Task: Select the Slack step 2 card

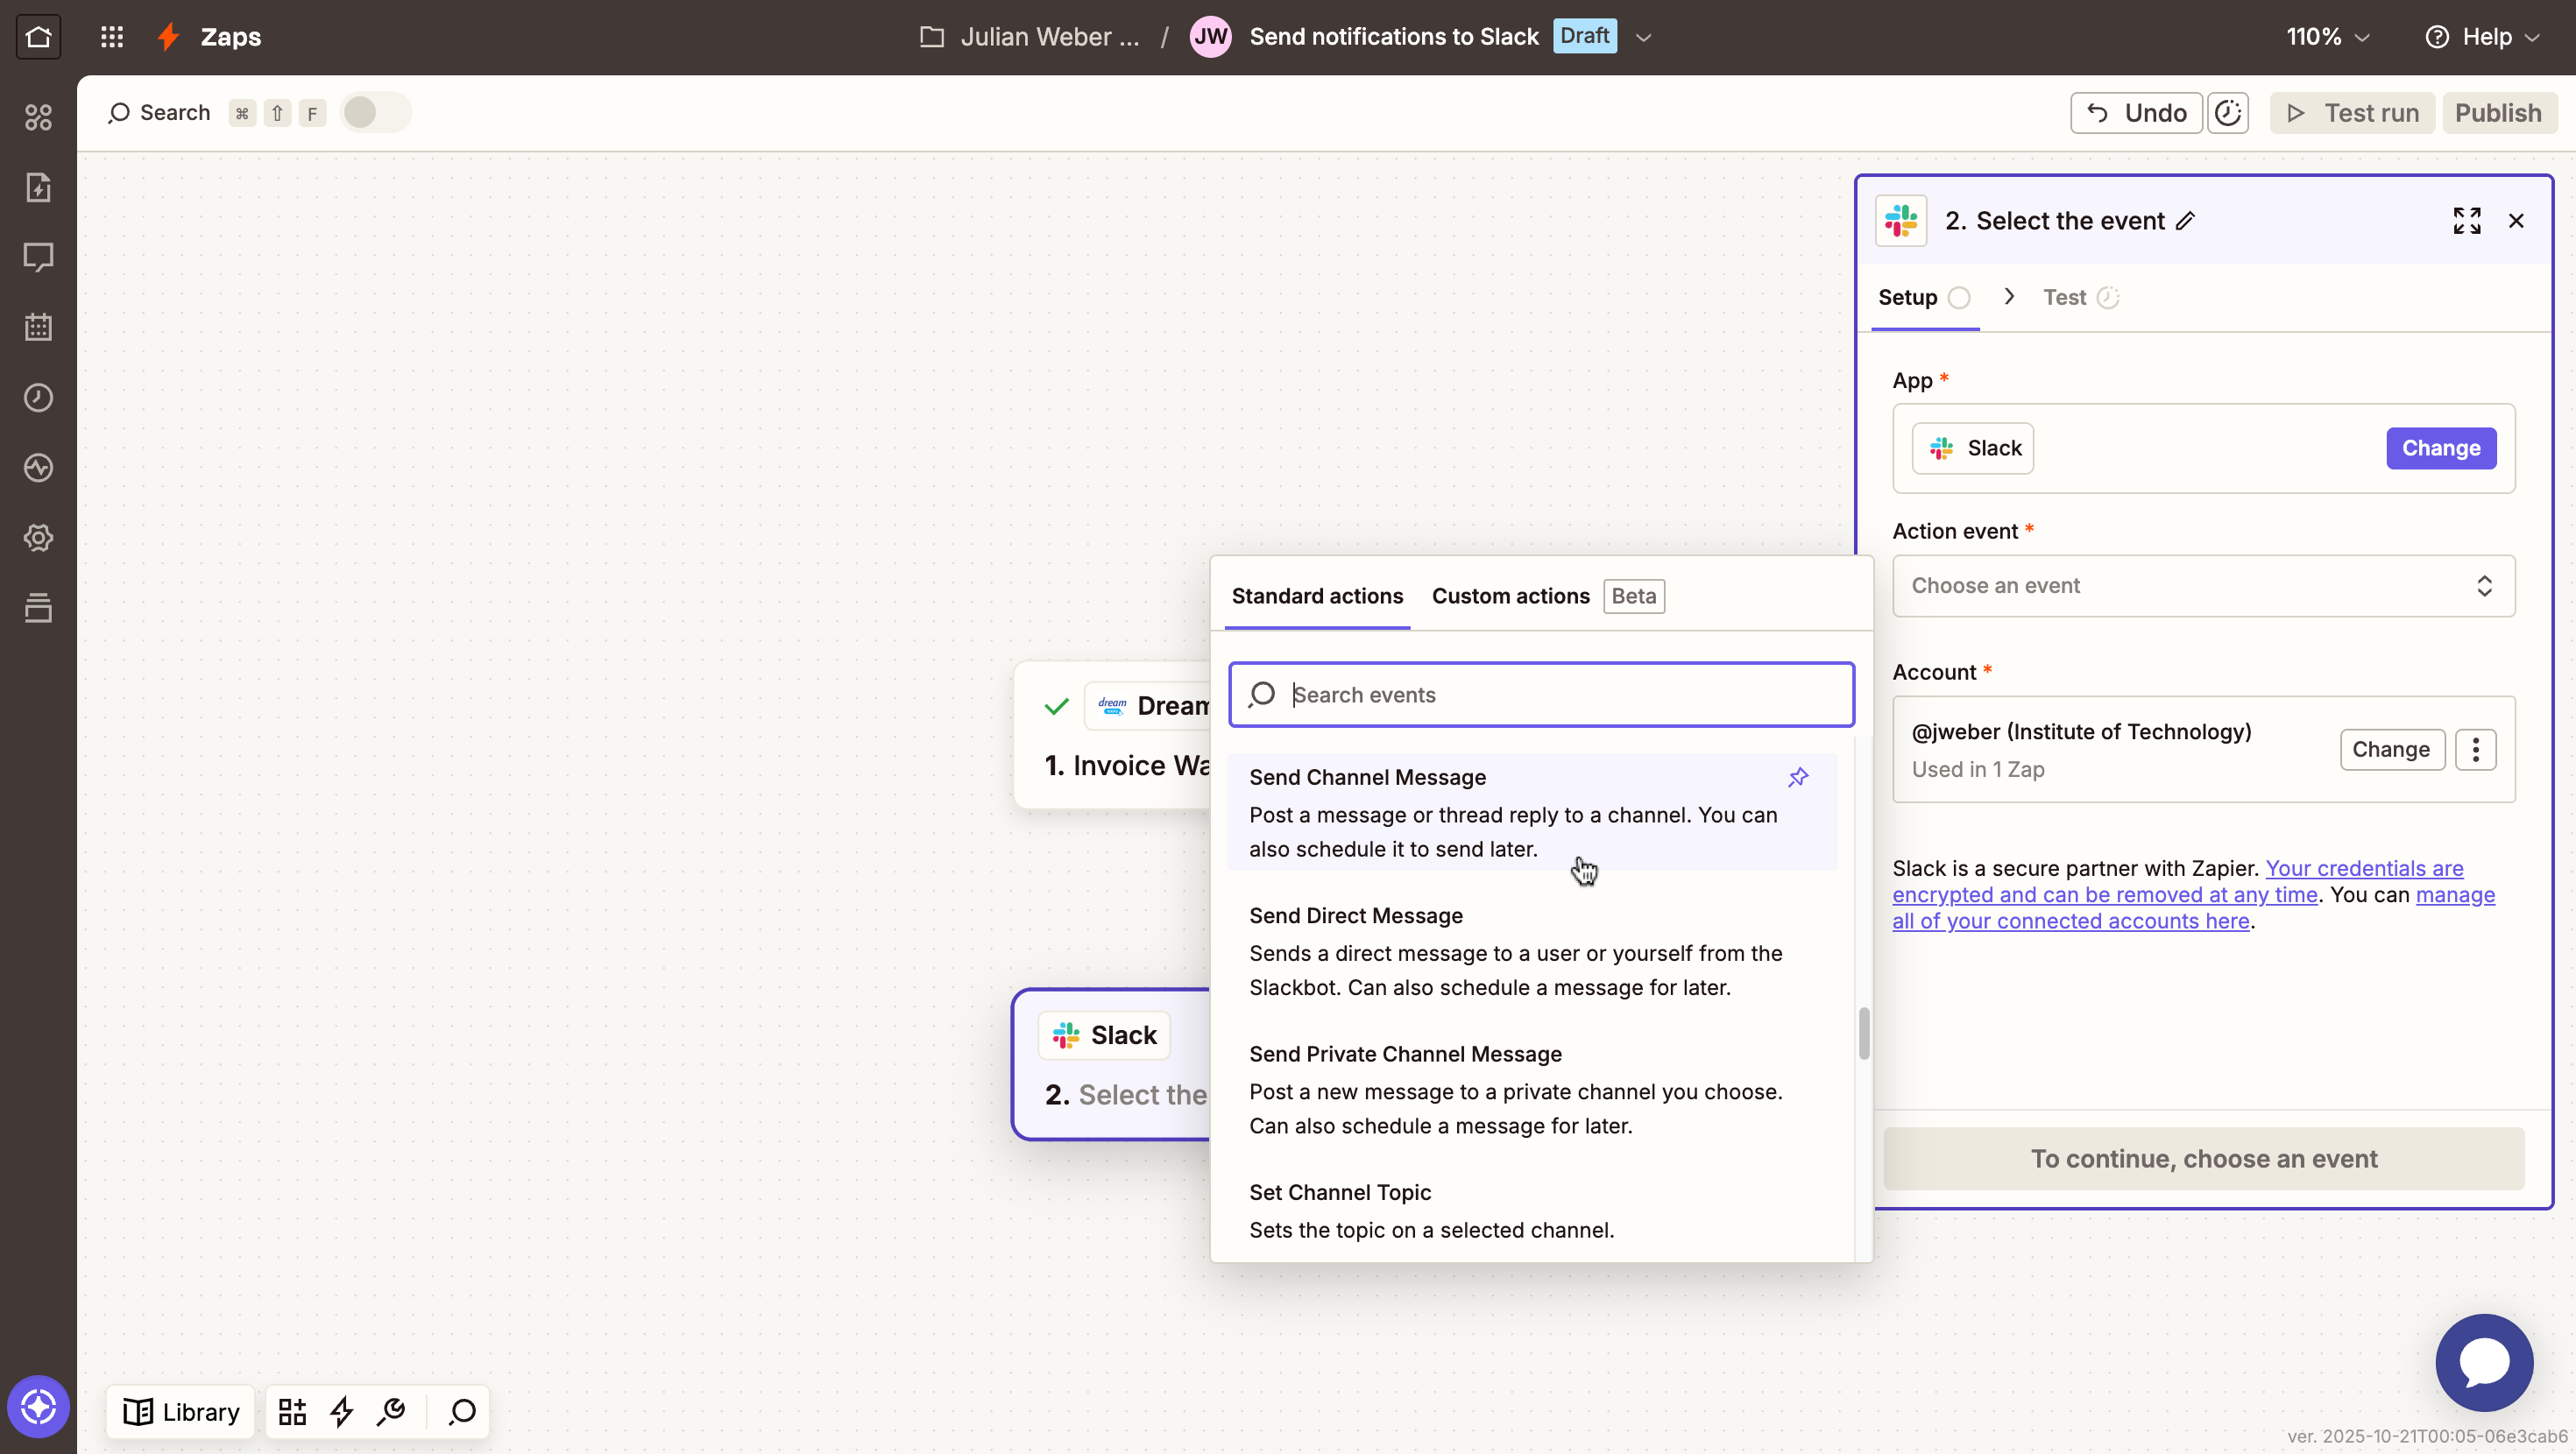Action: [1112, 1064]
